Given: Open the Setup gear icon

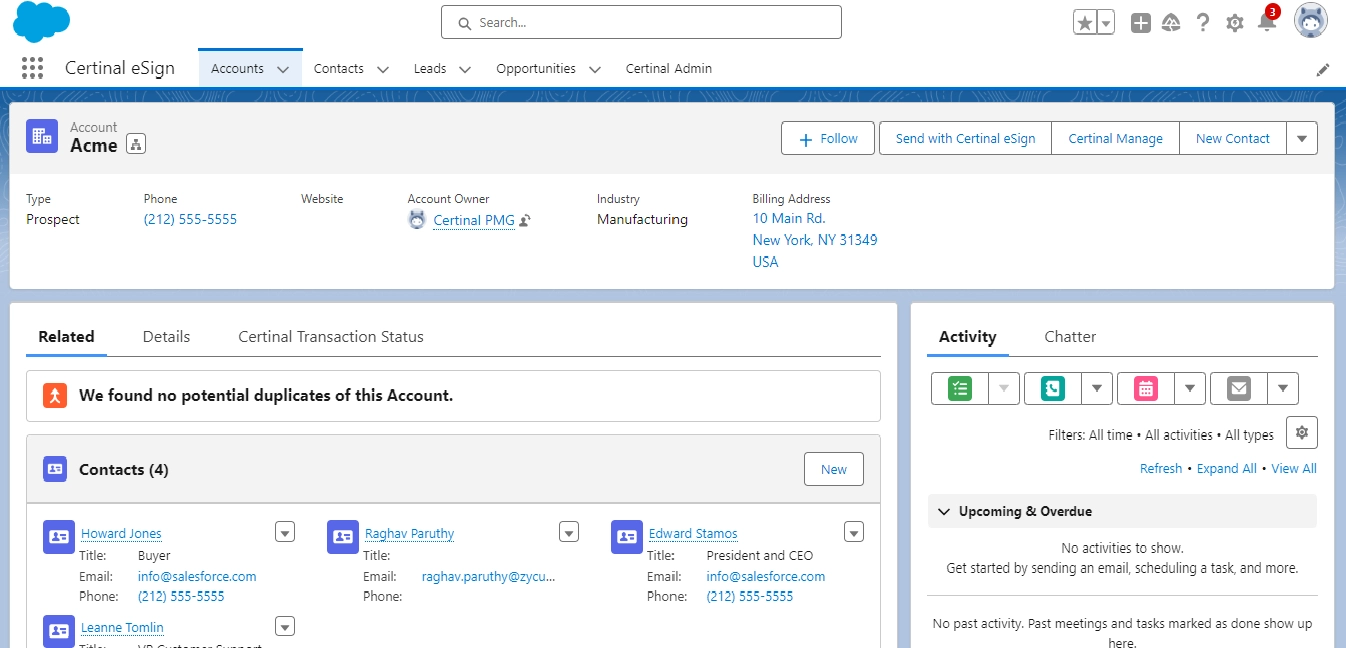Looking at the screenshot, I should (x=1235, y=23).
